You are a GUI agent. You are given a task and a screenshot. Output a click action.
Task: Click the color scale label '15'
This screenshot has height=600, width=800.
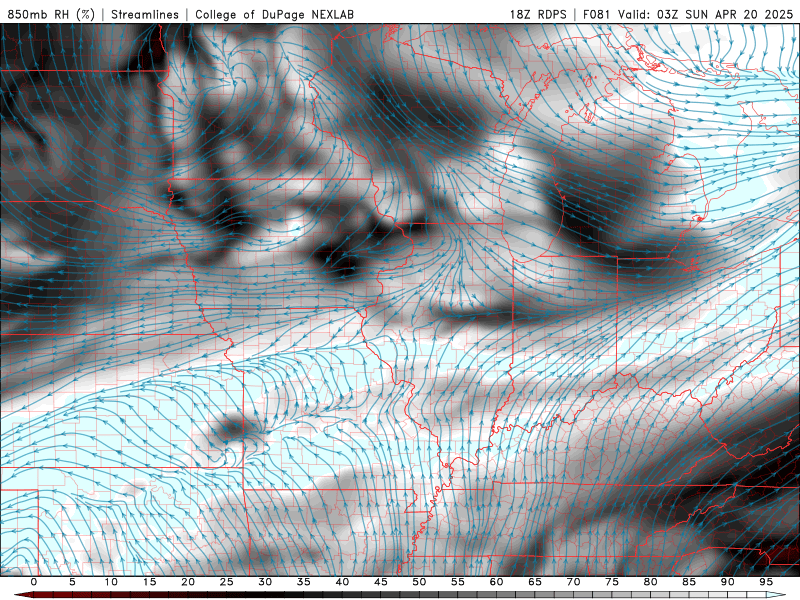(149, 582)
